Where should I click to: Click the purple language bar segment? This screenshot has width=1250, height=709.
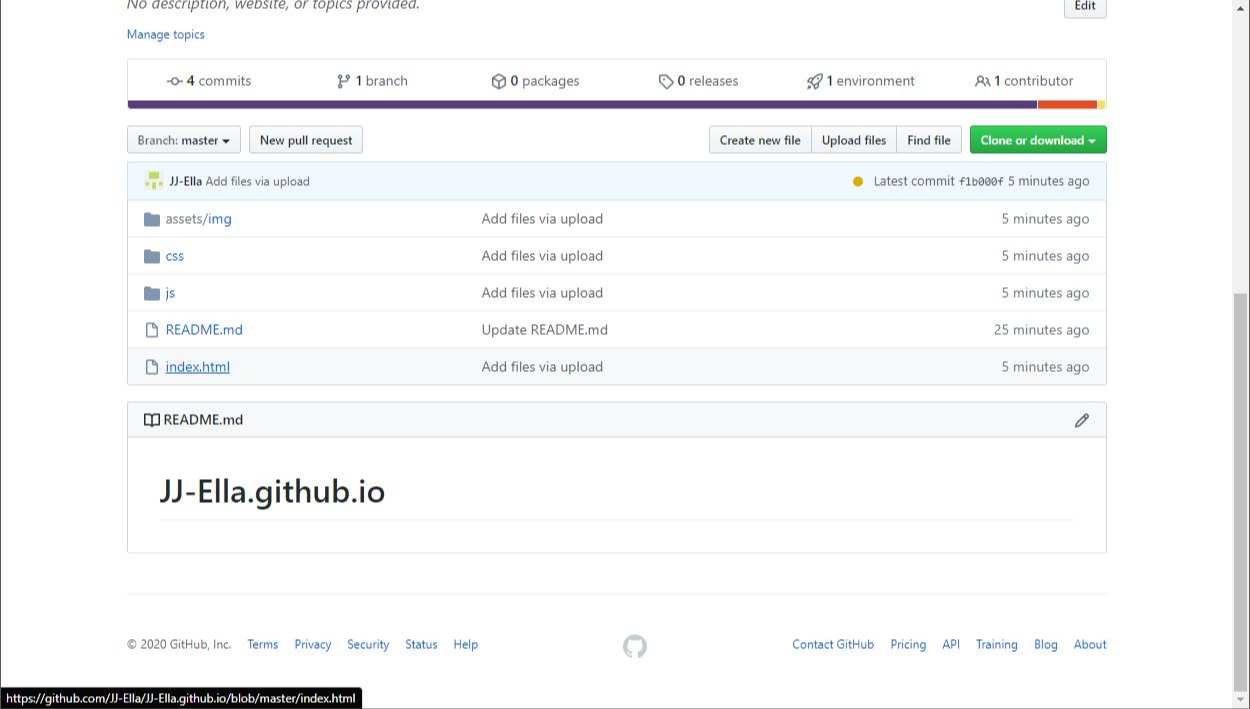click(x=582, y=104)
